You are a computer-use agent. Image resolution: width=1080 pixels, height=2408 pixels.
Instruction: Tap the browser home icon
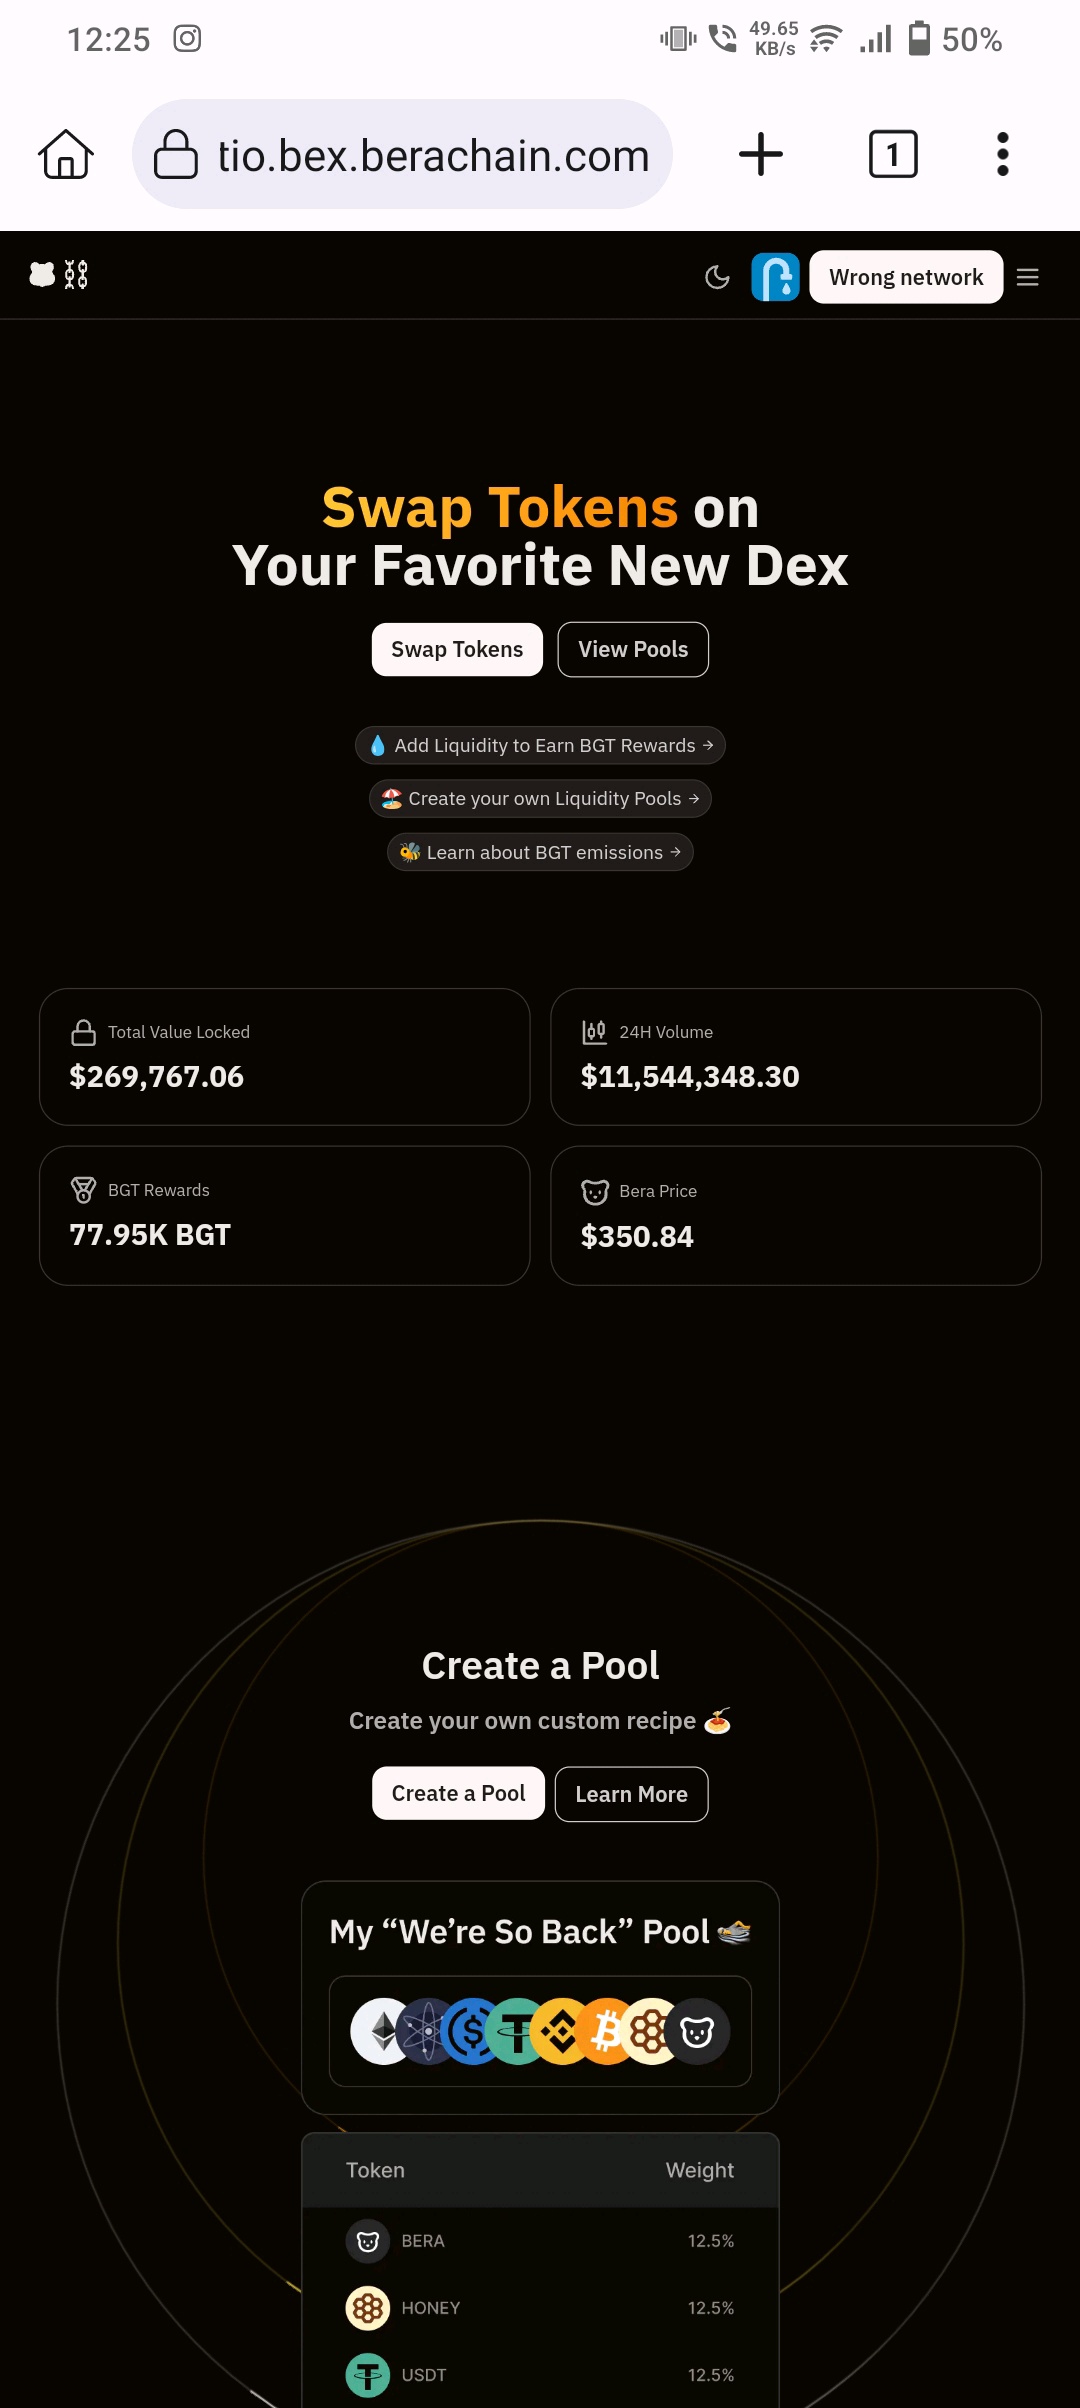(x=66, y=155)
